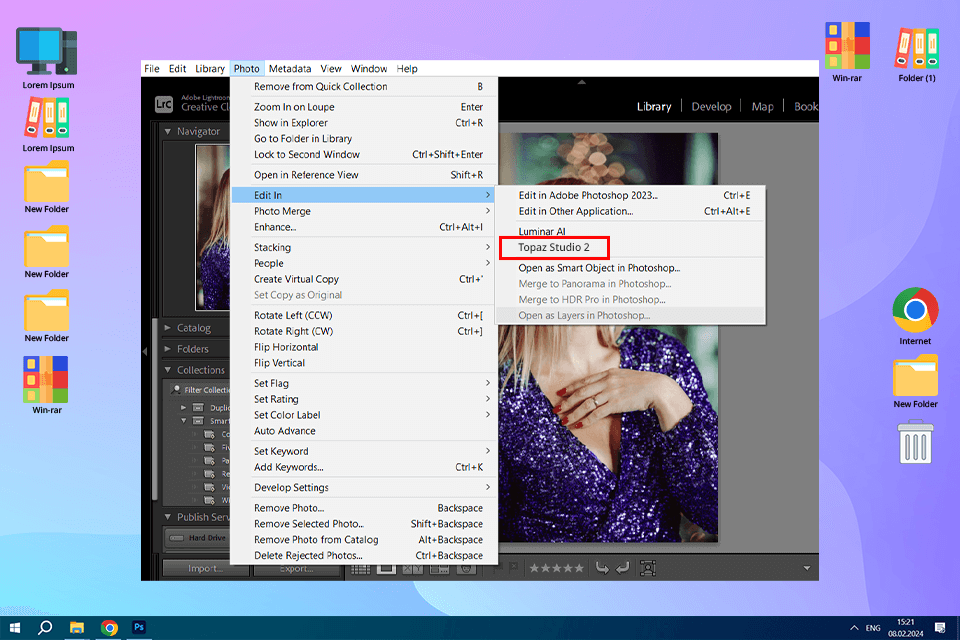Screen dimensions: 960x640
Task: Open taskbar search magnifier
Action: (x=45, y=628)
